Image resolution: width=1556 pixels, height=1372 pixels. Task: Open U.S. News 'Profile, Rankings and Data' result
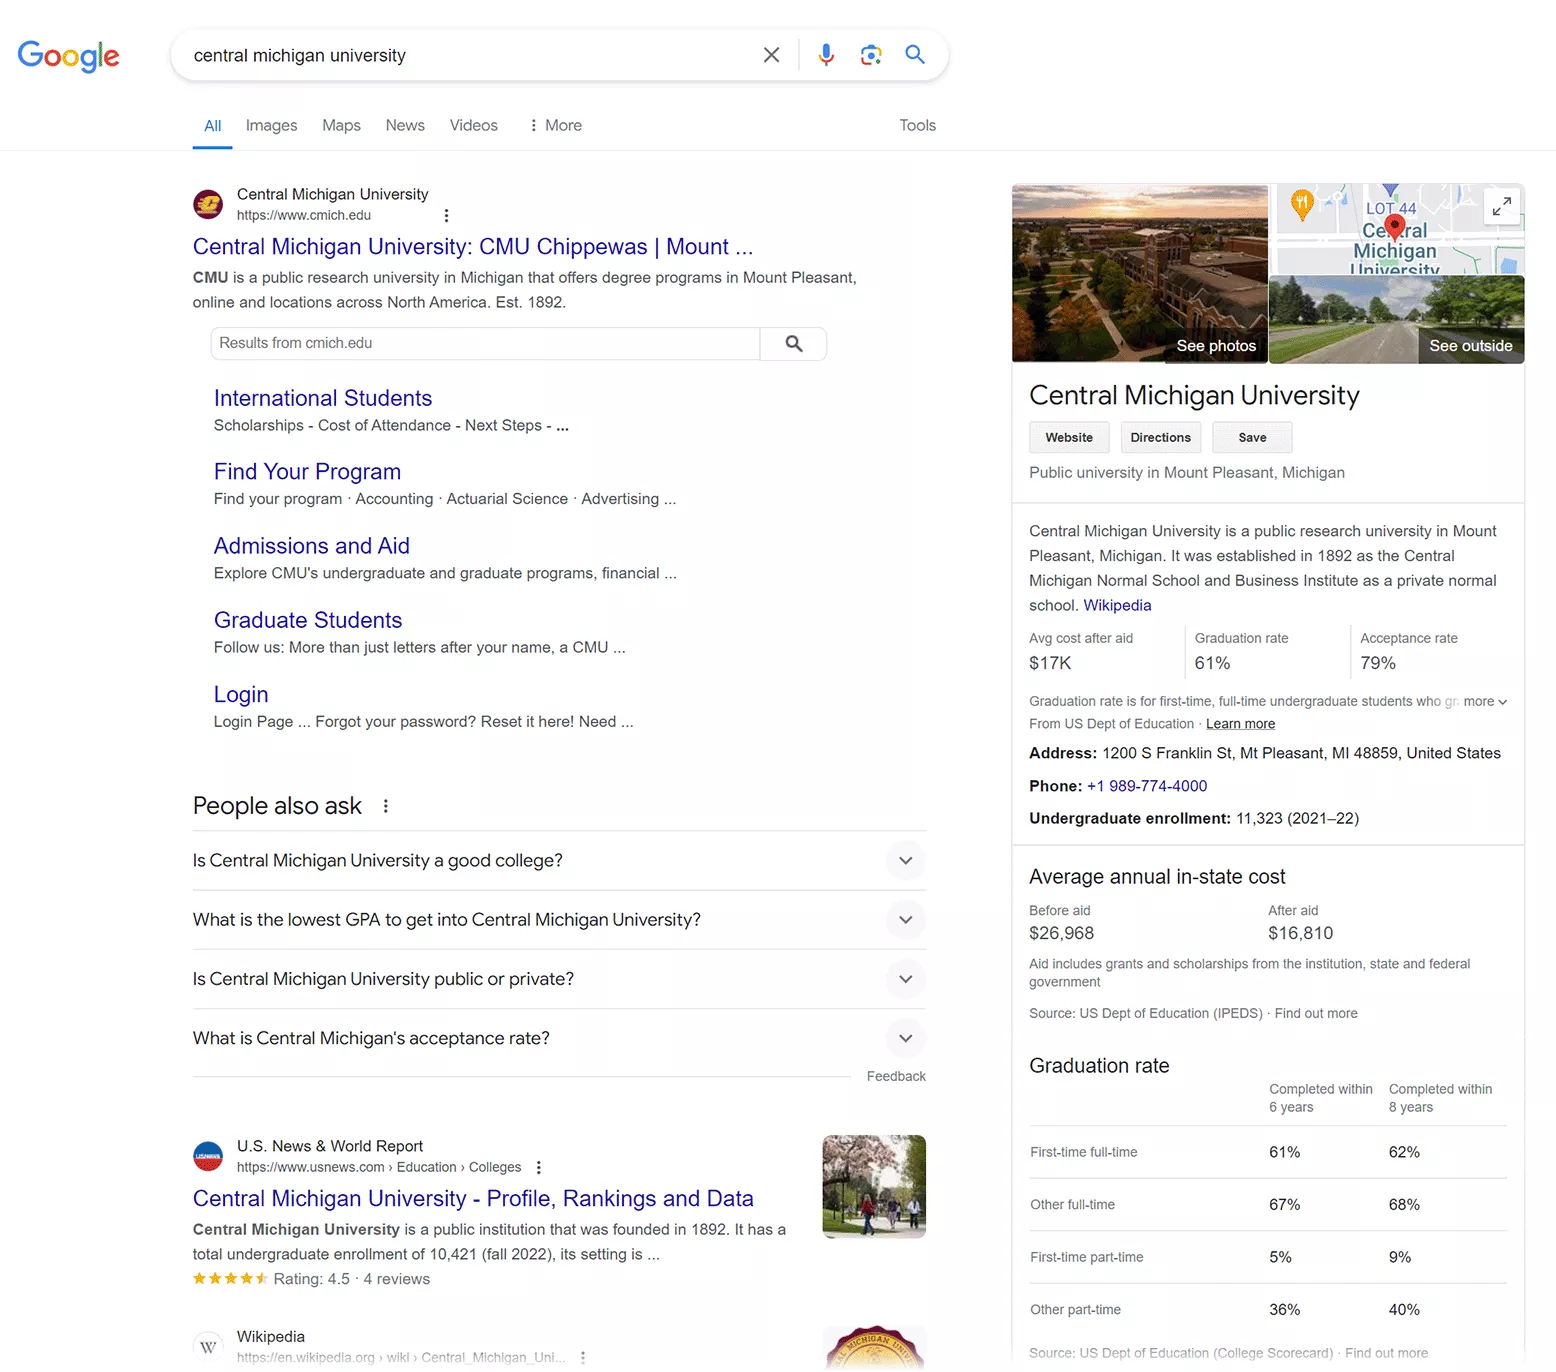click(x=473, y=1199)
